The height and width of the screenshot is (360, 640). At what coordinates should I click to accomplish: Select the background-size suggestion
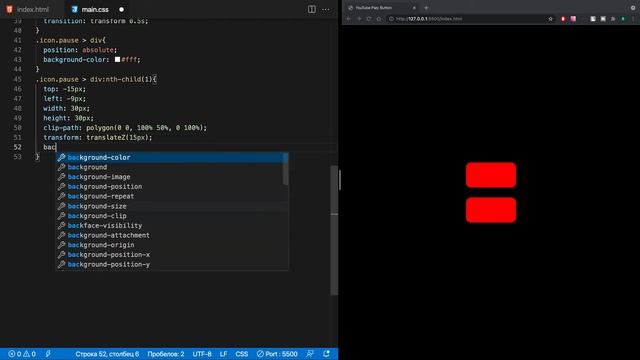click(x=171, y=206)
